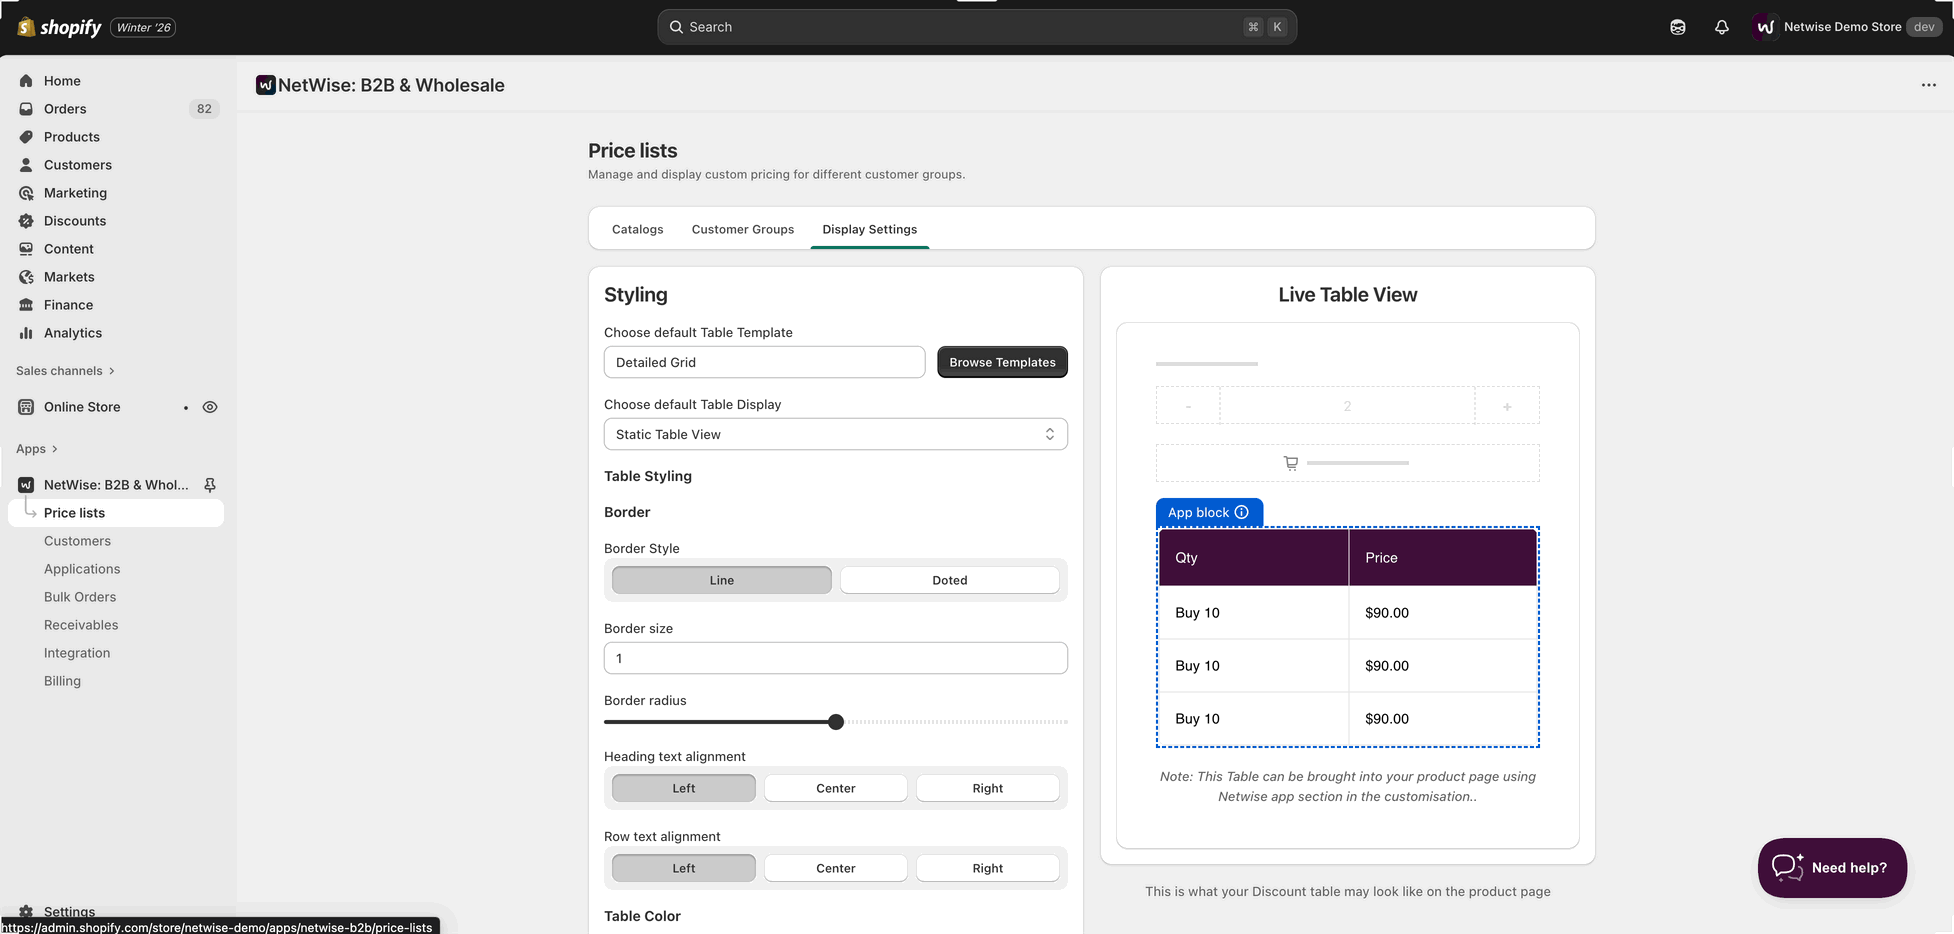The height and width of the screenshot is (934, 1954).
Task: Click the Online Store storefront icon
Action: (26, 407)
